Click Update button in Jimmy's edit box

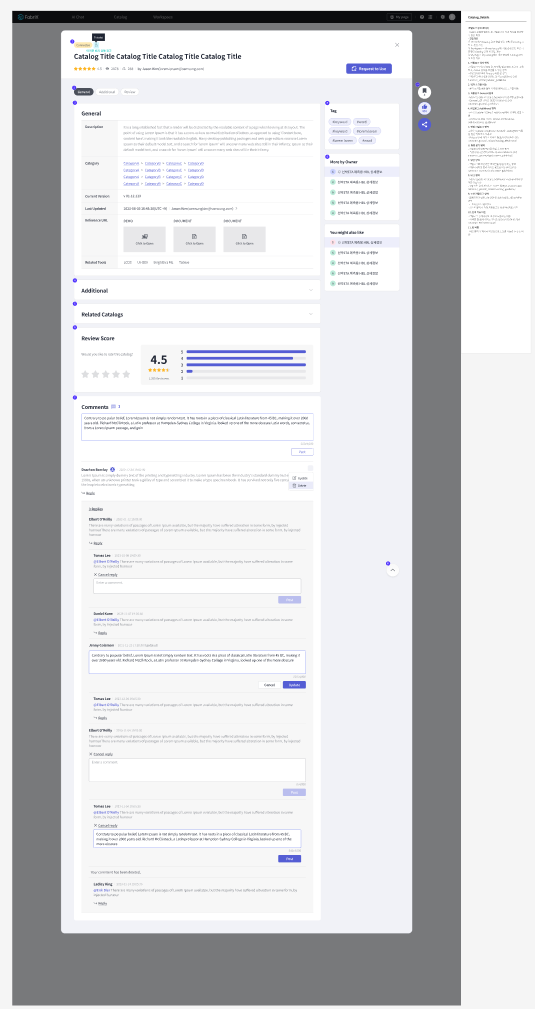[294, 685]
